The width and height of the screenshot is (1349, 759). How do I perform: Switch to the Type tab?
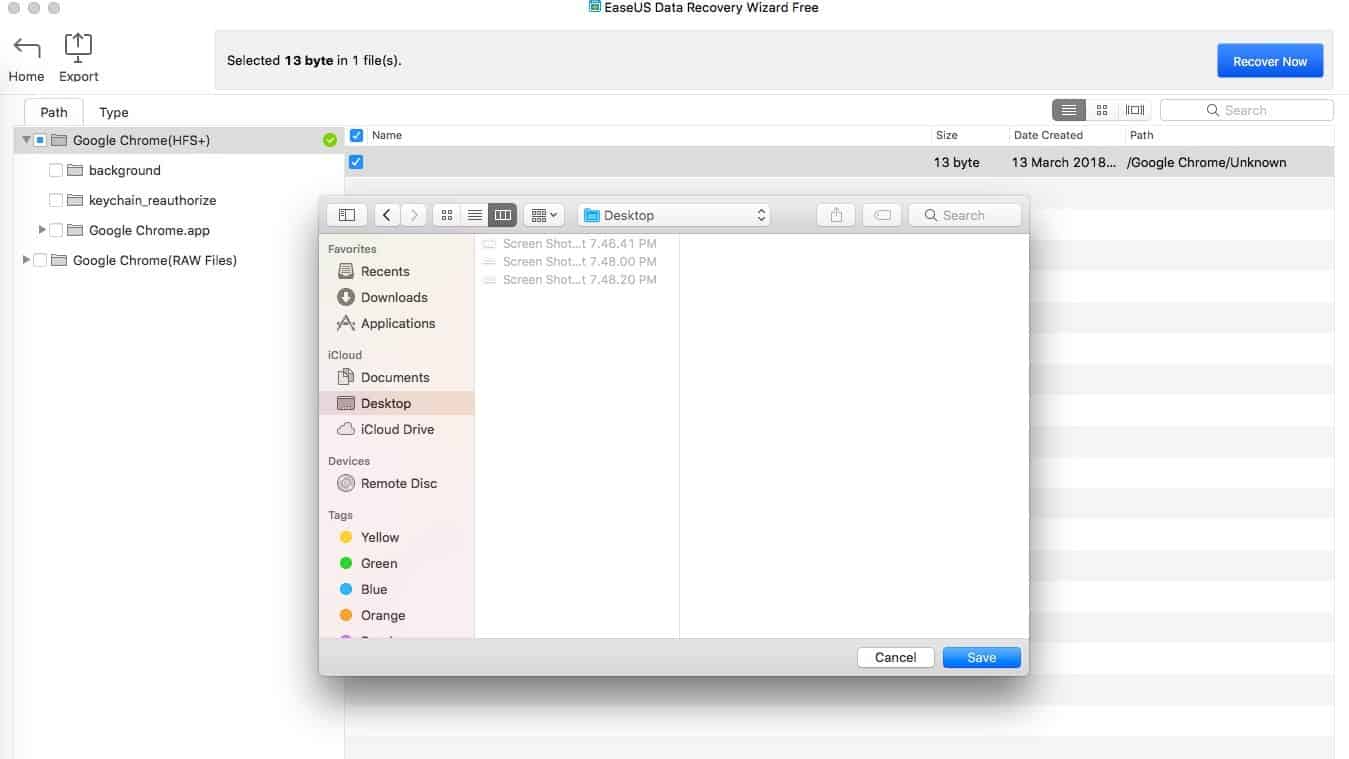click(114, 112)
